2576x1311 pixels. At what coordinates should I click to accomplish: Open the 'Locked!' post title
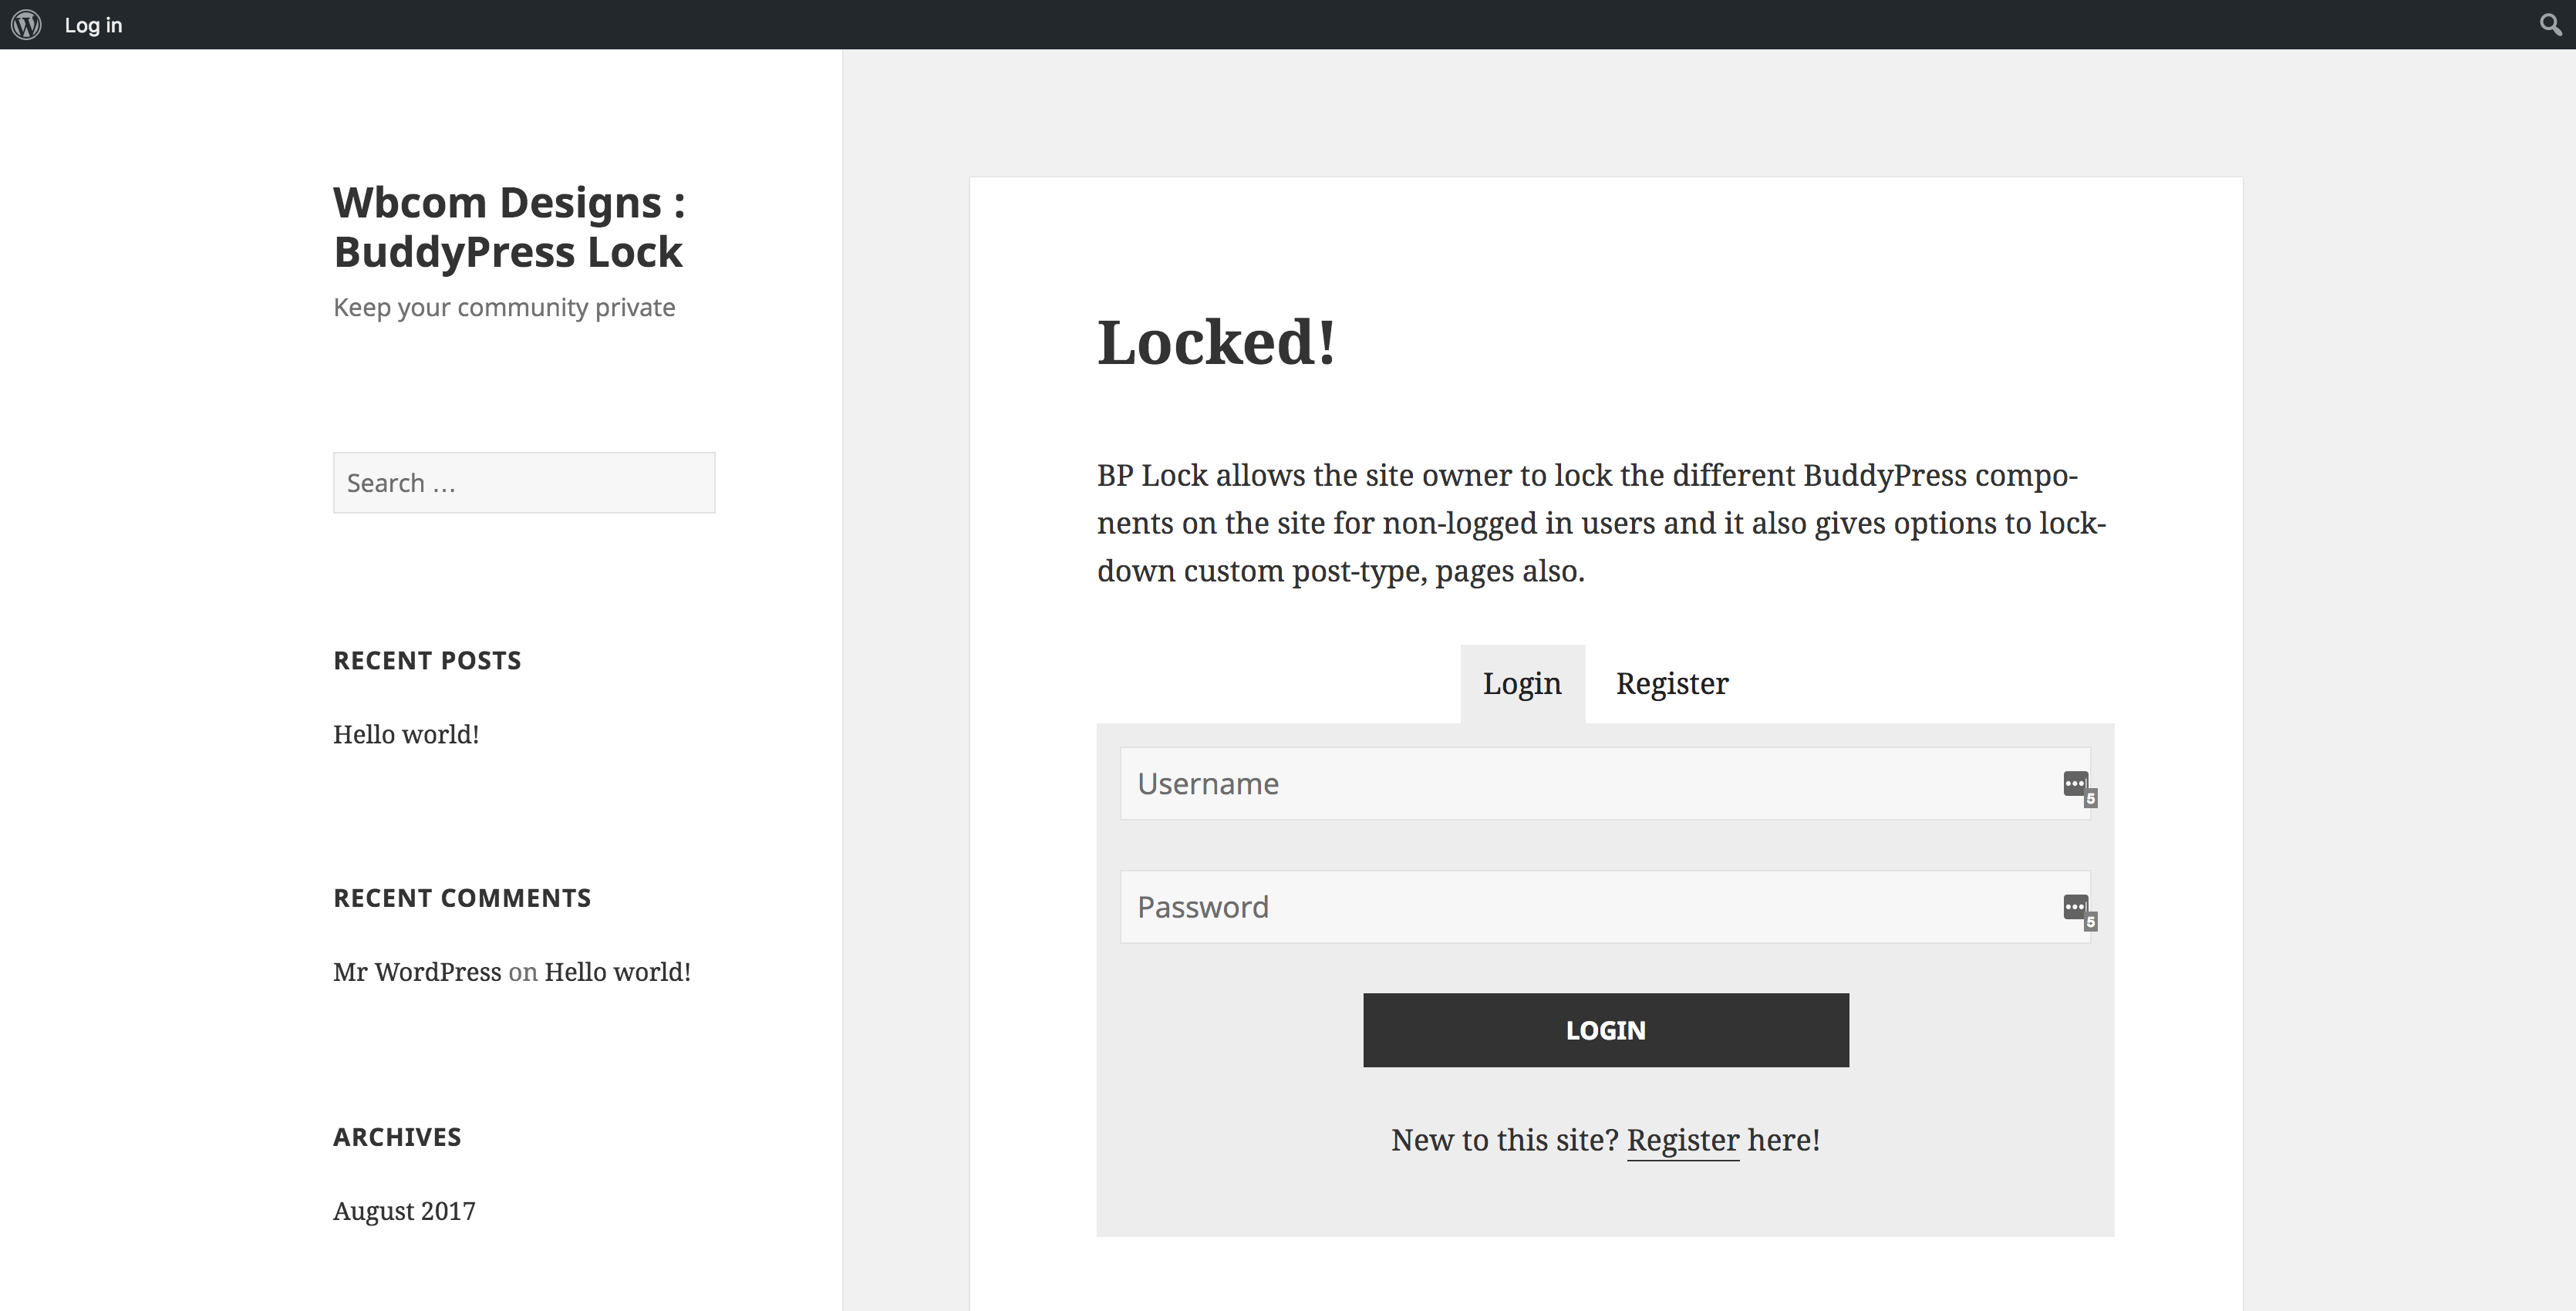click(x=1216, y=345)
